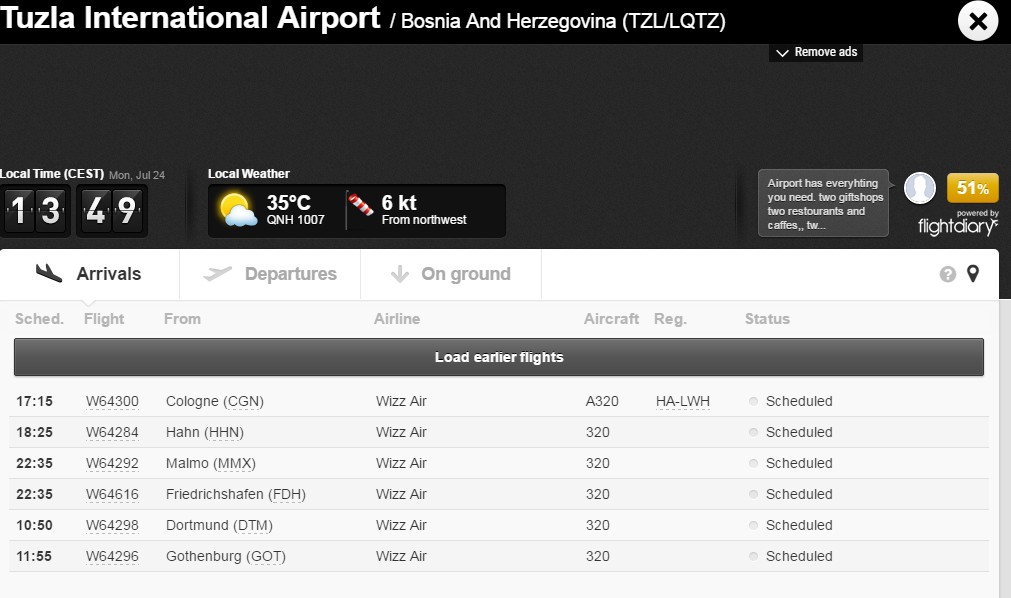Open aircraft registration HA-LWH link
The height and width of the screenshot is (598, 1011).
point(682,402)
